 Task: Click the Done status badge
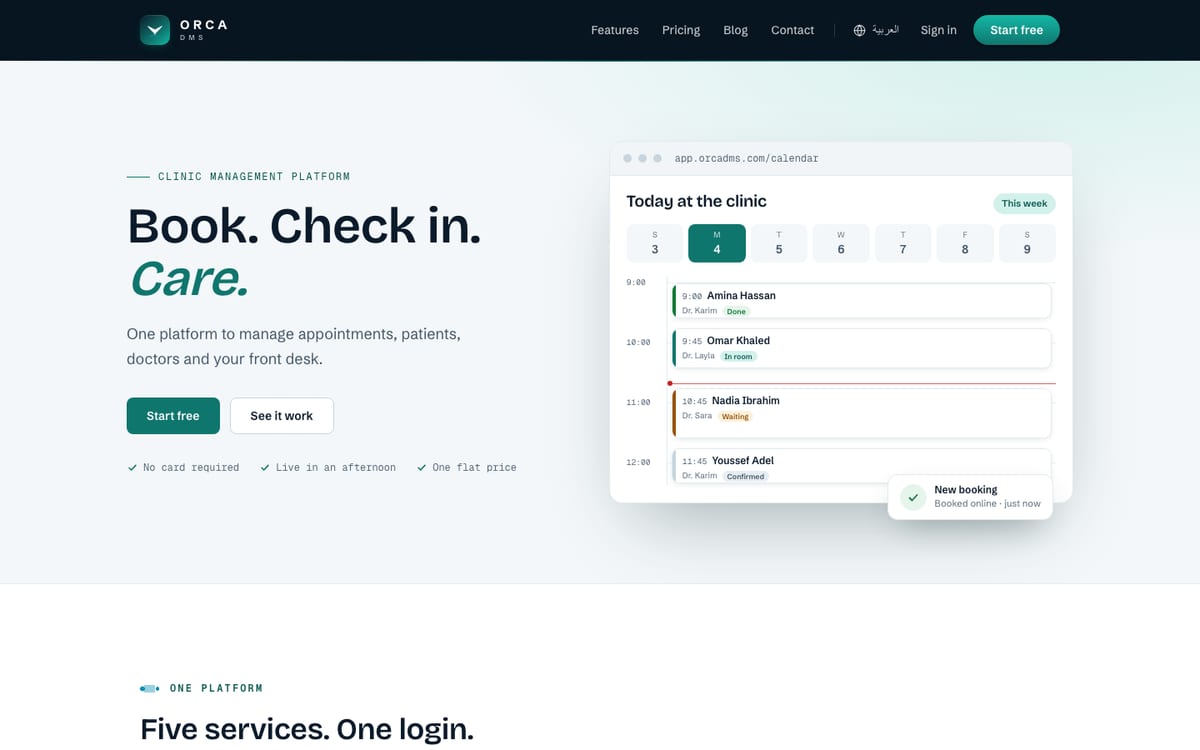[x=737, y=312]
